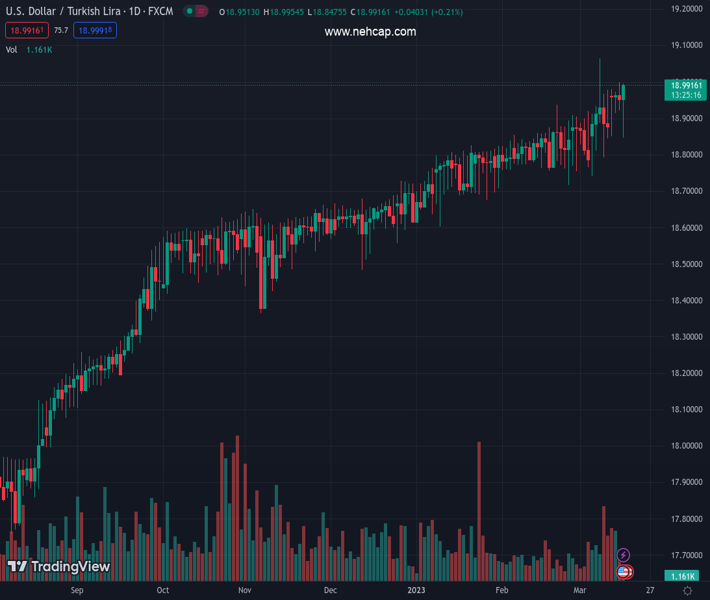Screen dimensions: 710x600
Task: Click the red data mode indicator icon
Action: point(202,12)
